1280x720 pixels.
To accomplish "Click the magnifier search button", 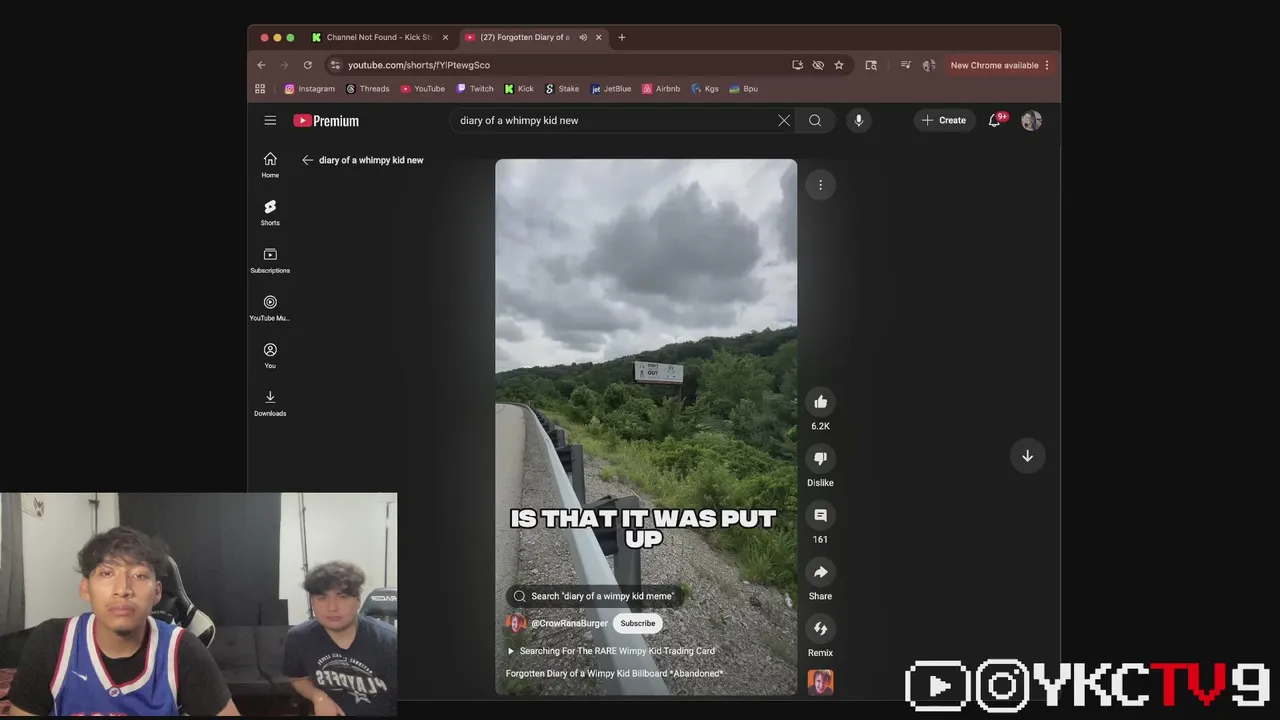I will click(815, 120).
